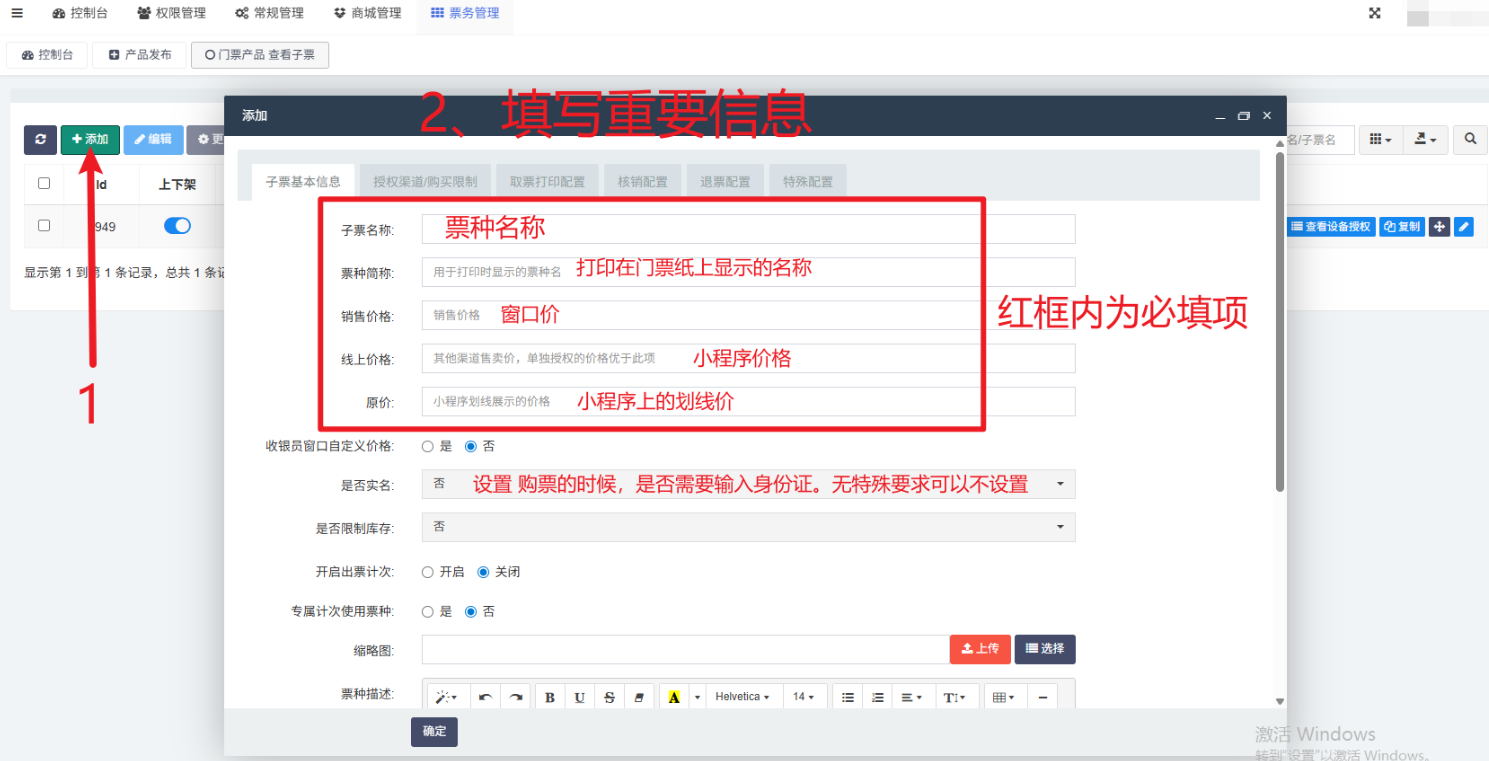This screenshot has height=761, width=1489.
Task: Switch to 子票基本信息 tab
Action: [303, 182]
